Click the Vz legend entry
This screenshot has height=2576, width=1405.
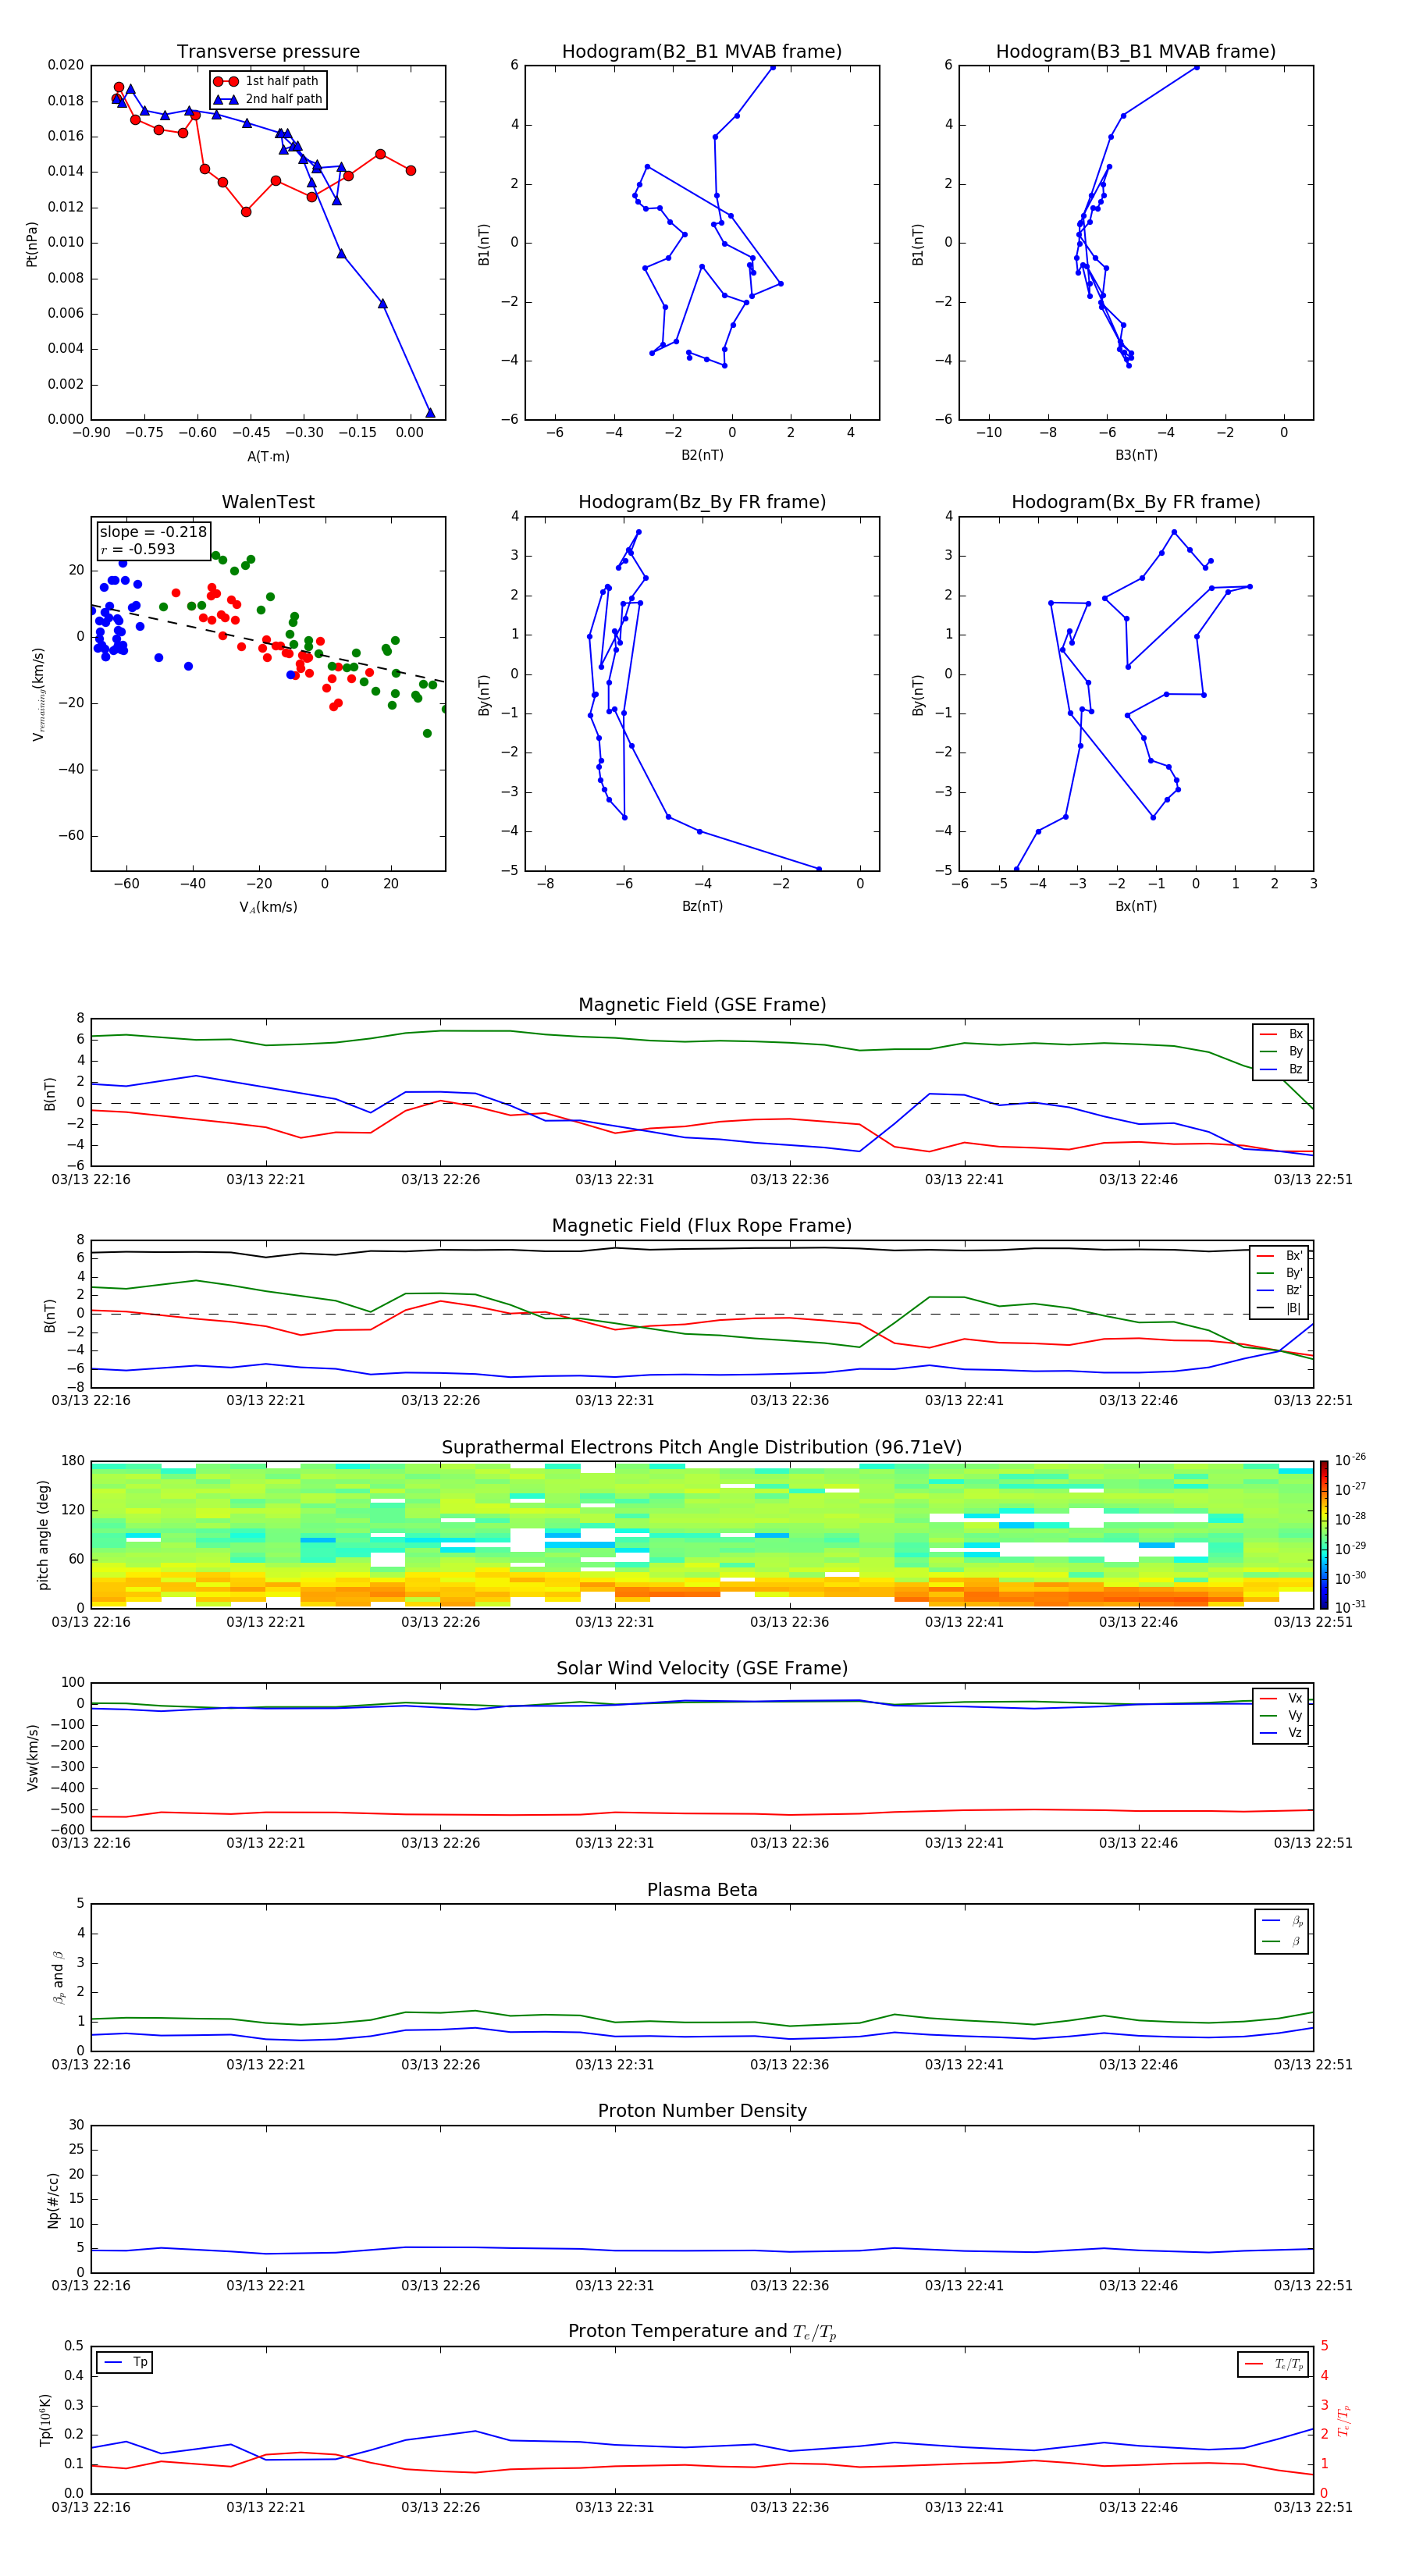click(x=1281, y=1733)
